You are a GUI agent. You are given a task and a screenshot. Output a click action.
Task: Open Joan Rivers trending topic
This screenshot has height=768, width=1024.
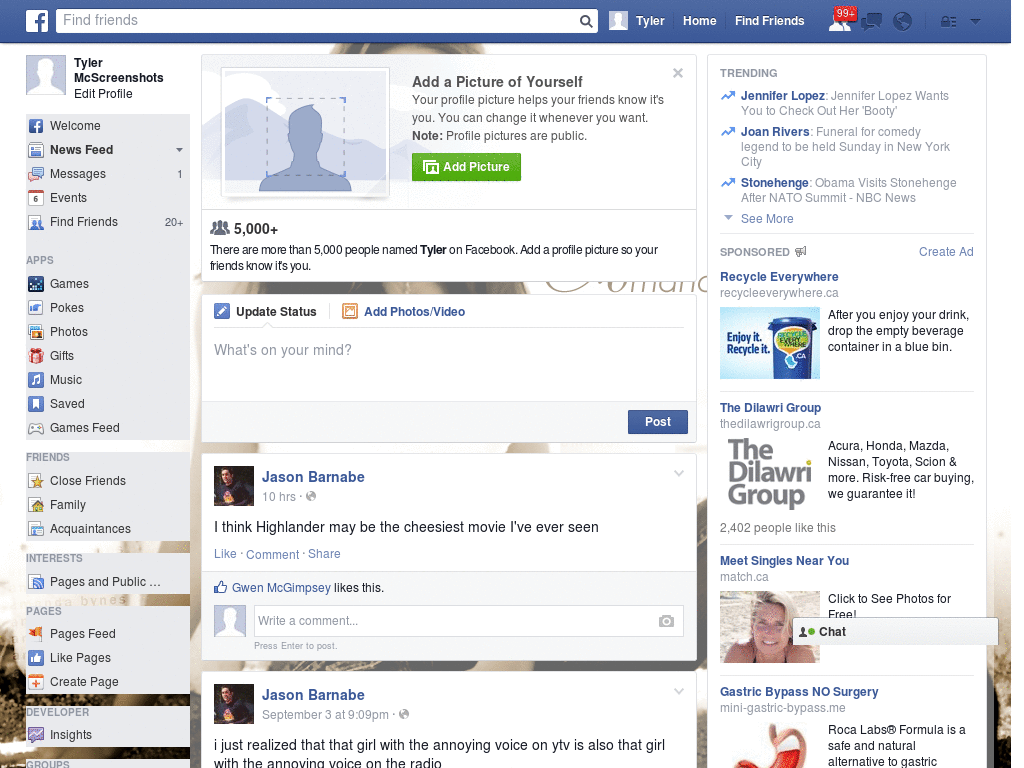(775, 132)
